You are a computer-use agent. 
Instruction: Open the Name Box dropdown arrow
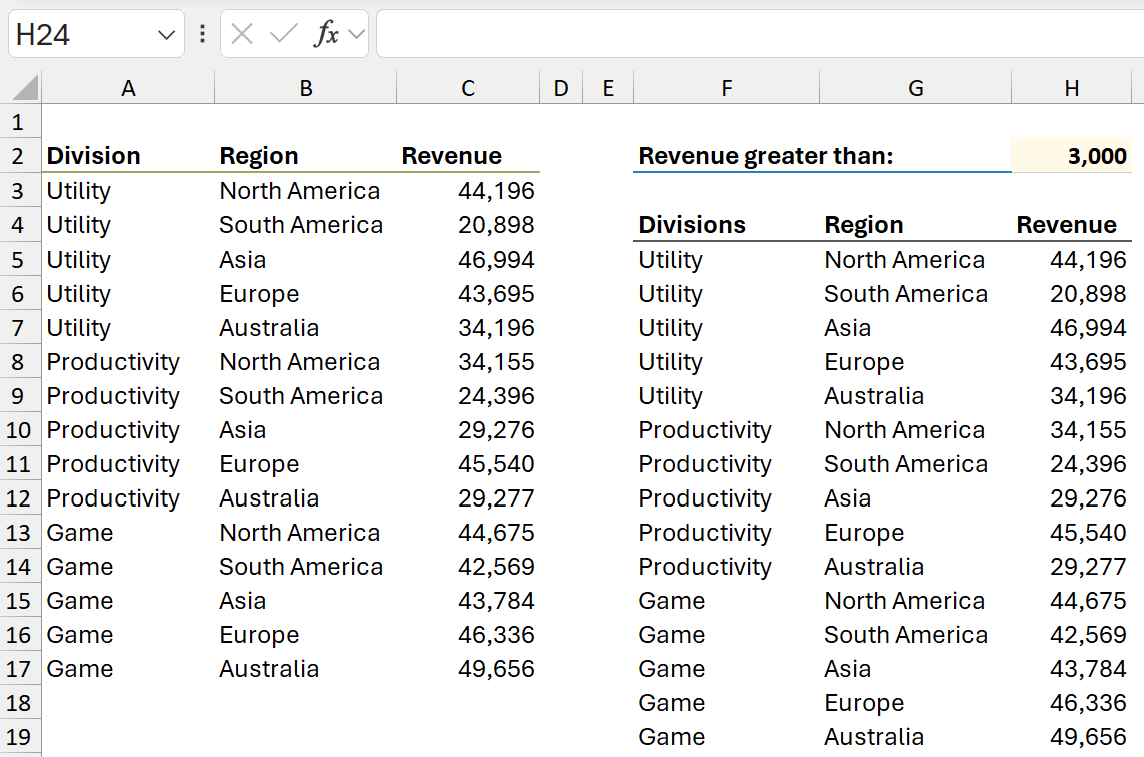(166, 35)
